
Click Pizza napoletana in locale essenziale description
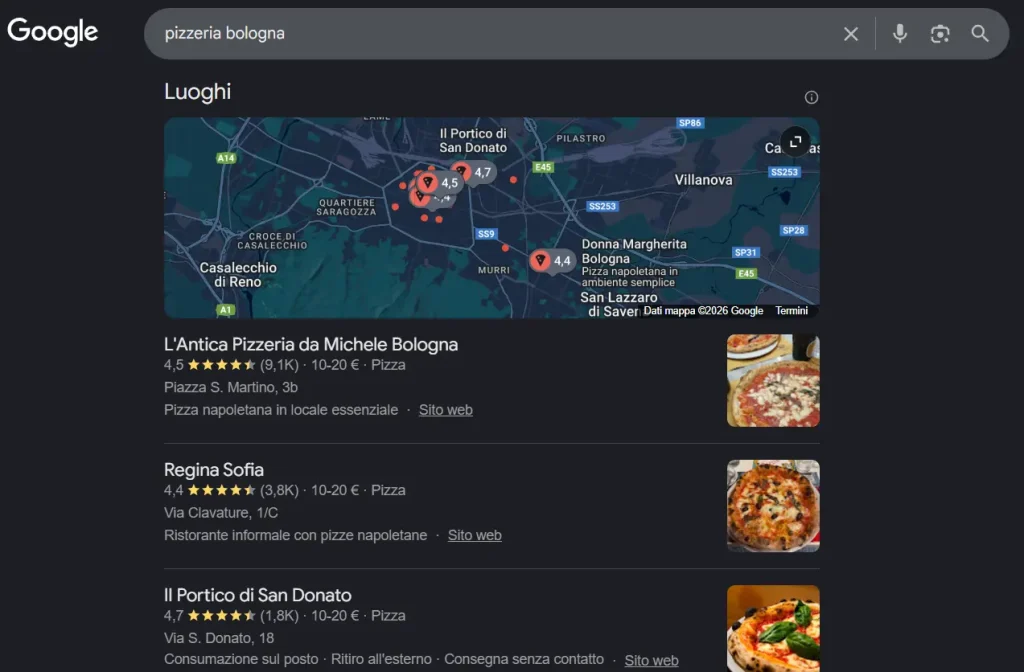[281, 410]
